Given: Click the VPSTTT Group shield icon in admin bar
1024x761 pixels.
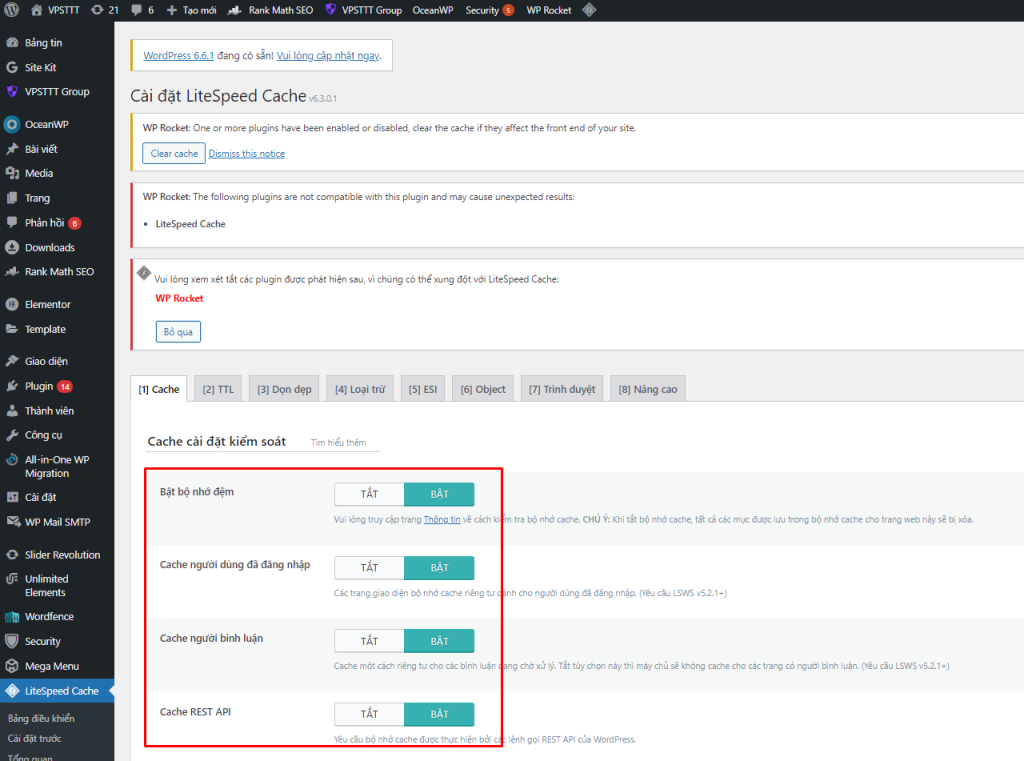Looking at the screenshot, I should pyautogui.click(x=330, y=10).
